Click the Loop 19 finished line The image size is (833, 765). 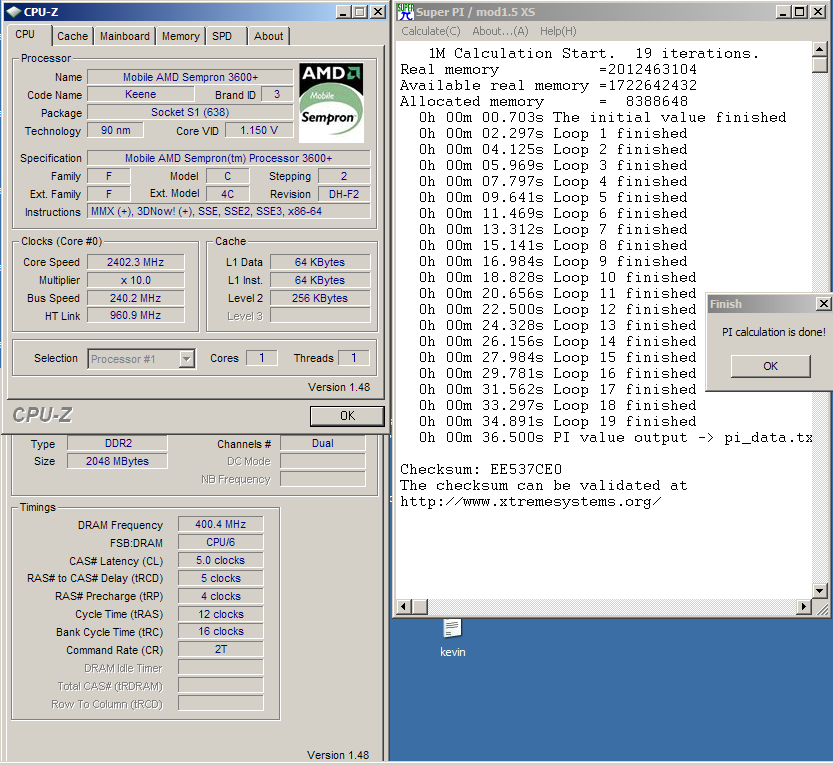tap(557, 422)
